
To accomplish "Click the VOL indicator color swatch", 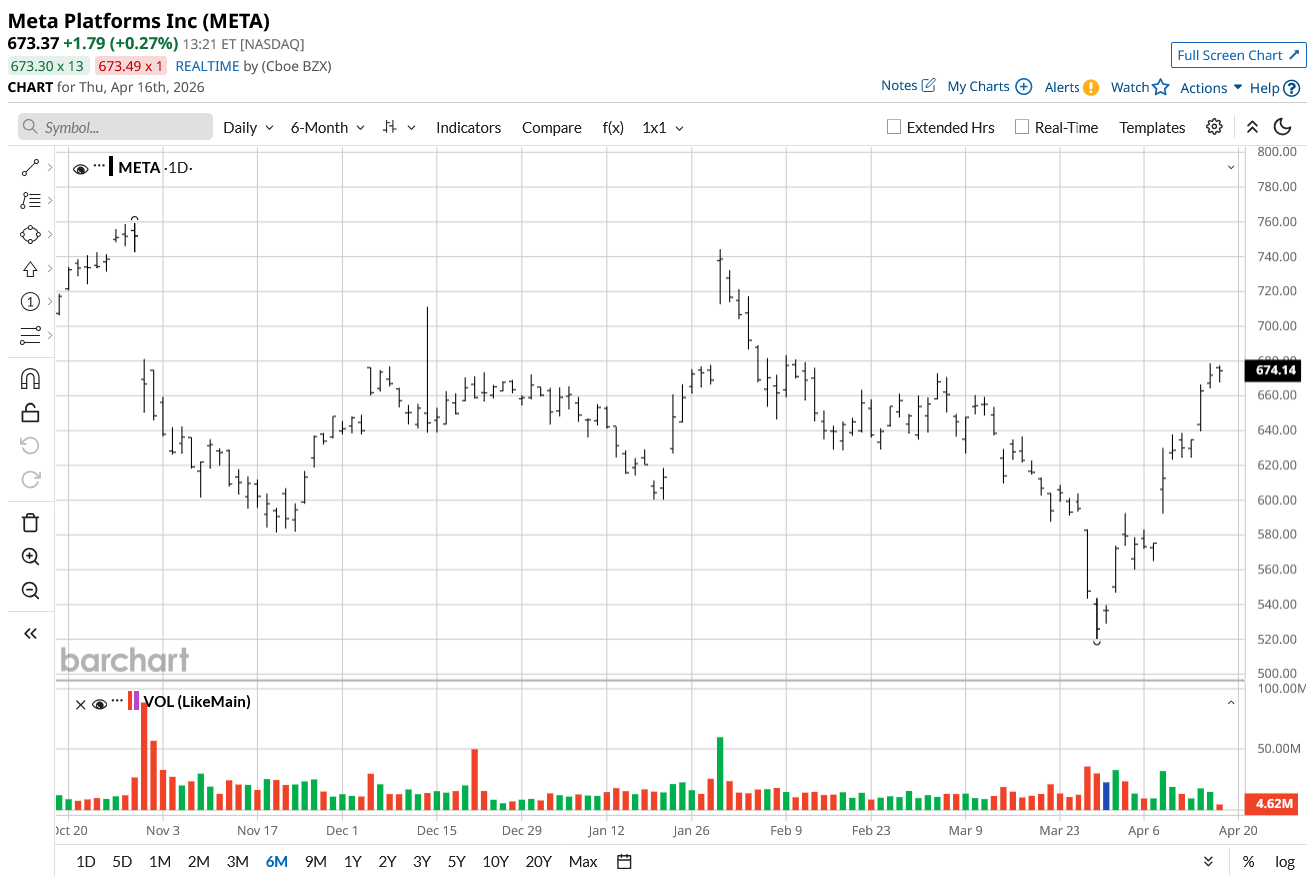I will 134,700.
